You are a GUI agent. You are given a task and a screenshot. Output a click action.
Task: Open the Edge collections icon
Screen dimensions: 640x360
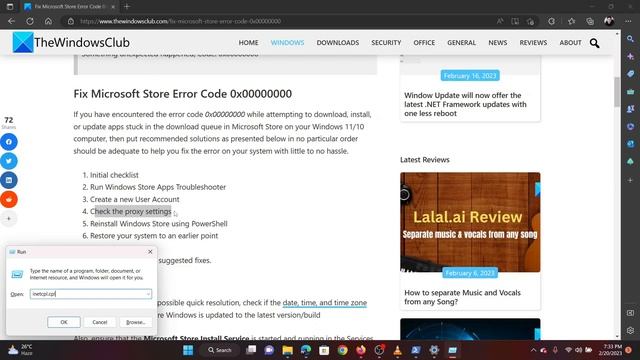[590, 21]
